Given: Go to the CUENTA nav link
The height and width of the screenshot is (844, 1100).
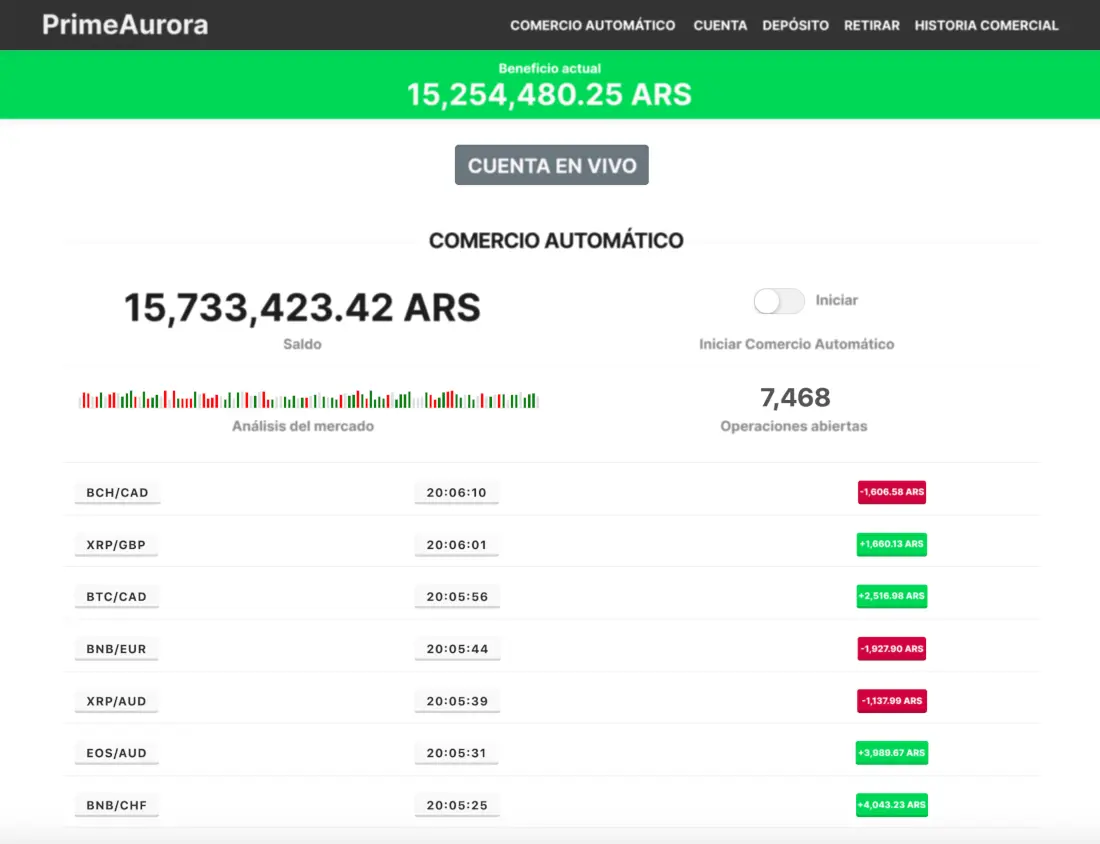Looking at the screenshot, I should point(720,25).
